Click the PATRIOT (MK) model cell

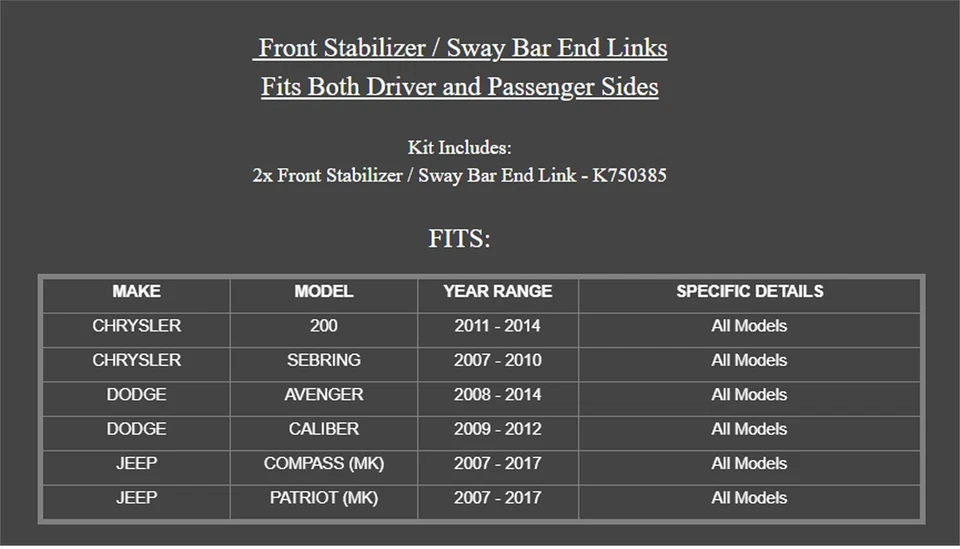point(323,498)
